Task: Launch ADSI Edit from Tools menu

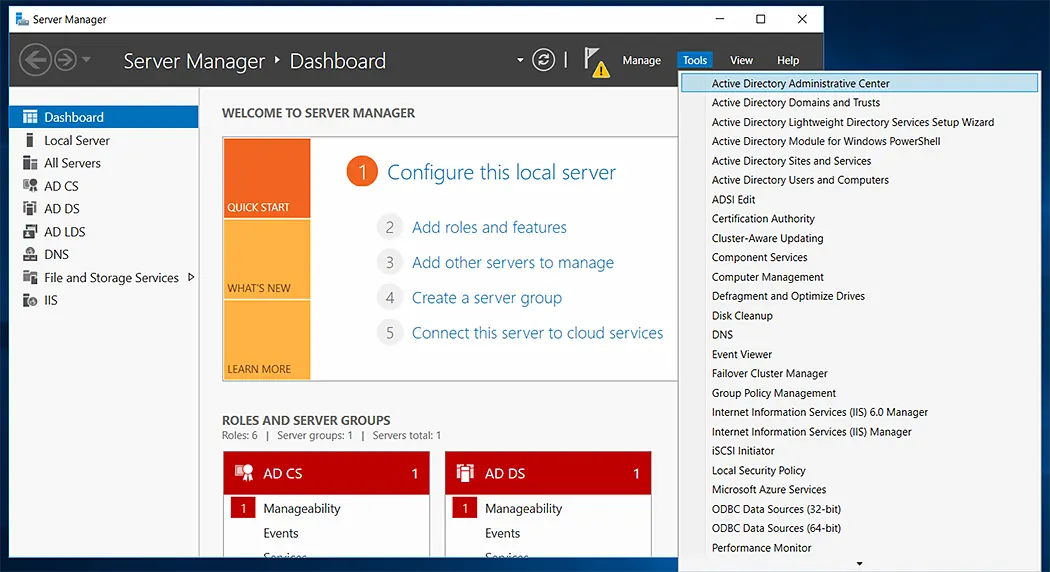Action: 859,200
